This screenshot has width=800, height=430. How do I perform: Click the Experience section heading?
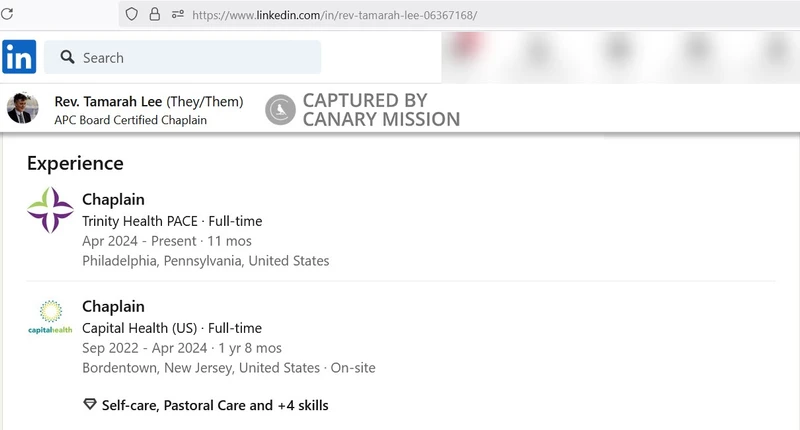point(75,163)
